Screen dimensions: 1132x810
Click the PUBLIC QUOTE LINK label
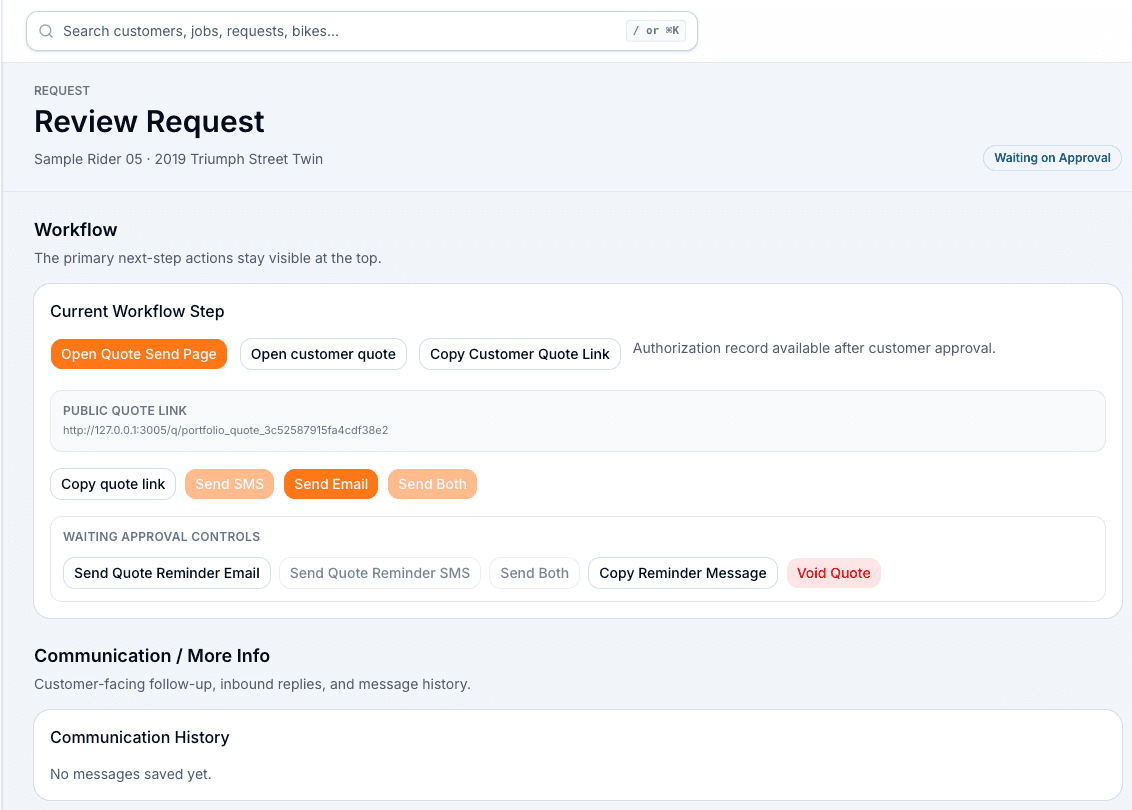click(125, 411)
